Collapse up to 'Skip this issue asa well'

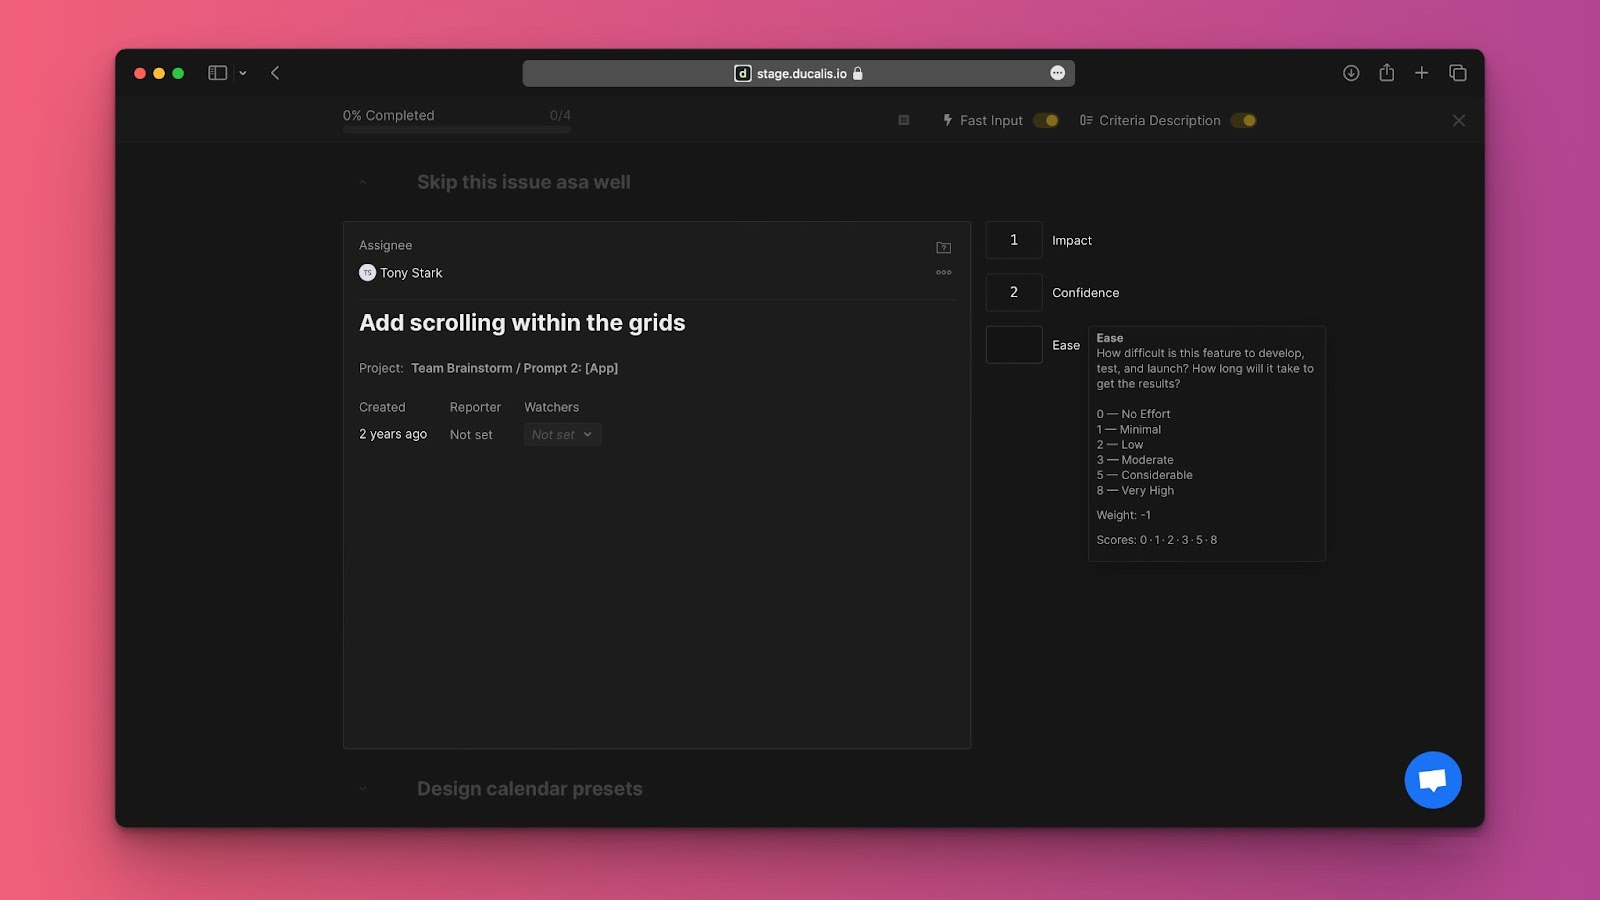tap(363, 182)
